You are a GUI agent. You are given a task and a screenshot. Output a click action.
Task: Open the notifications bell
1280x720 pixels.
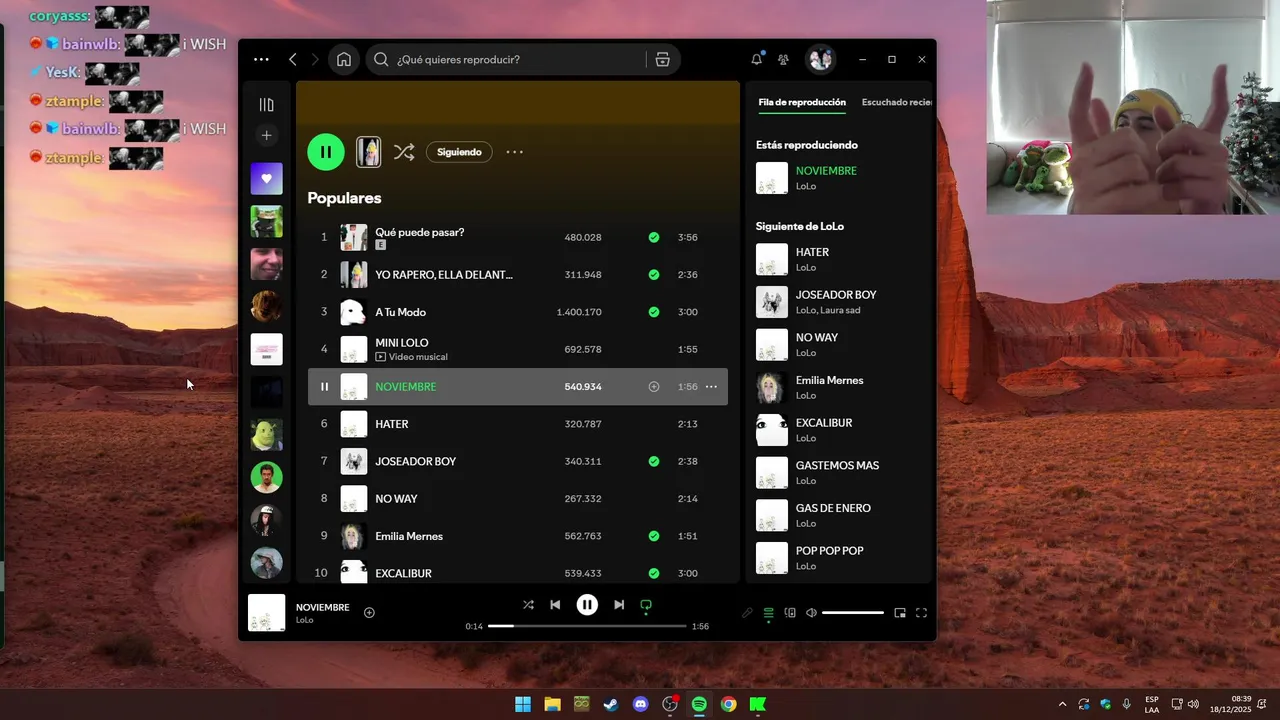click(757, 60)
